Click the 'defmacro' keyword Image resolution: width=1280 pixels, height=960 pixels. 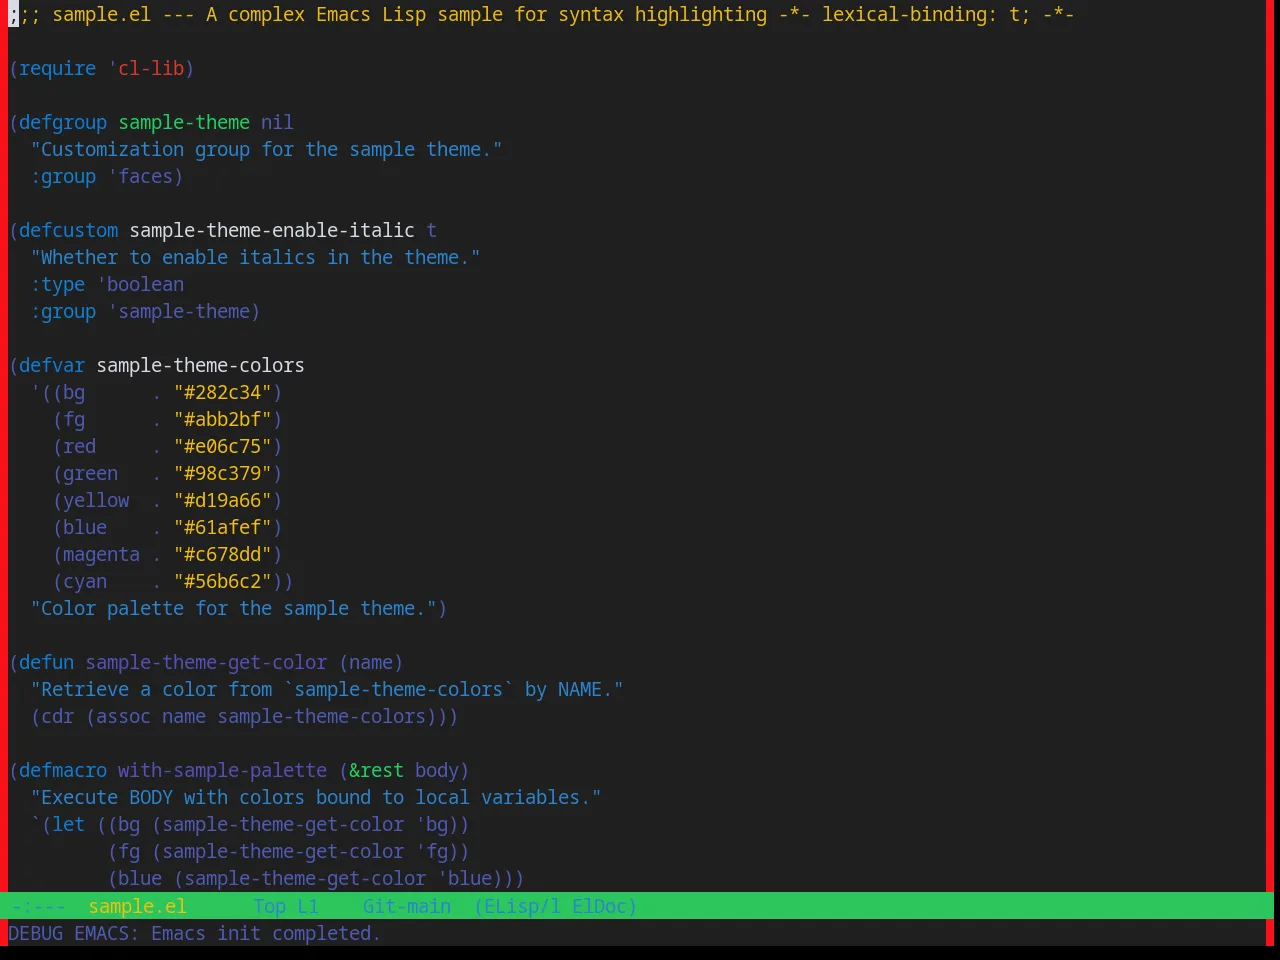click(x=63, y=770)
